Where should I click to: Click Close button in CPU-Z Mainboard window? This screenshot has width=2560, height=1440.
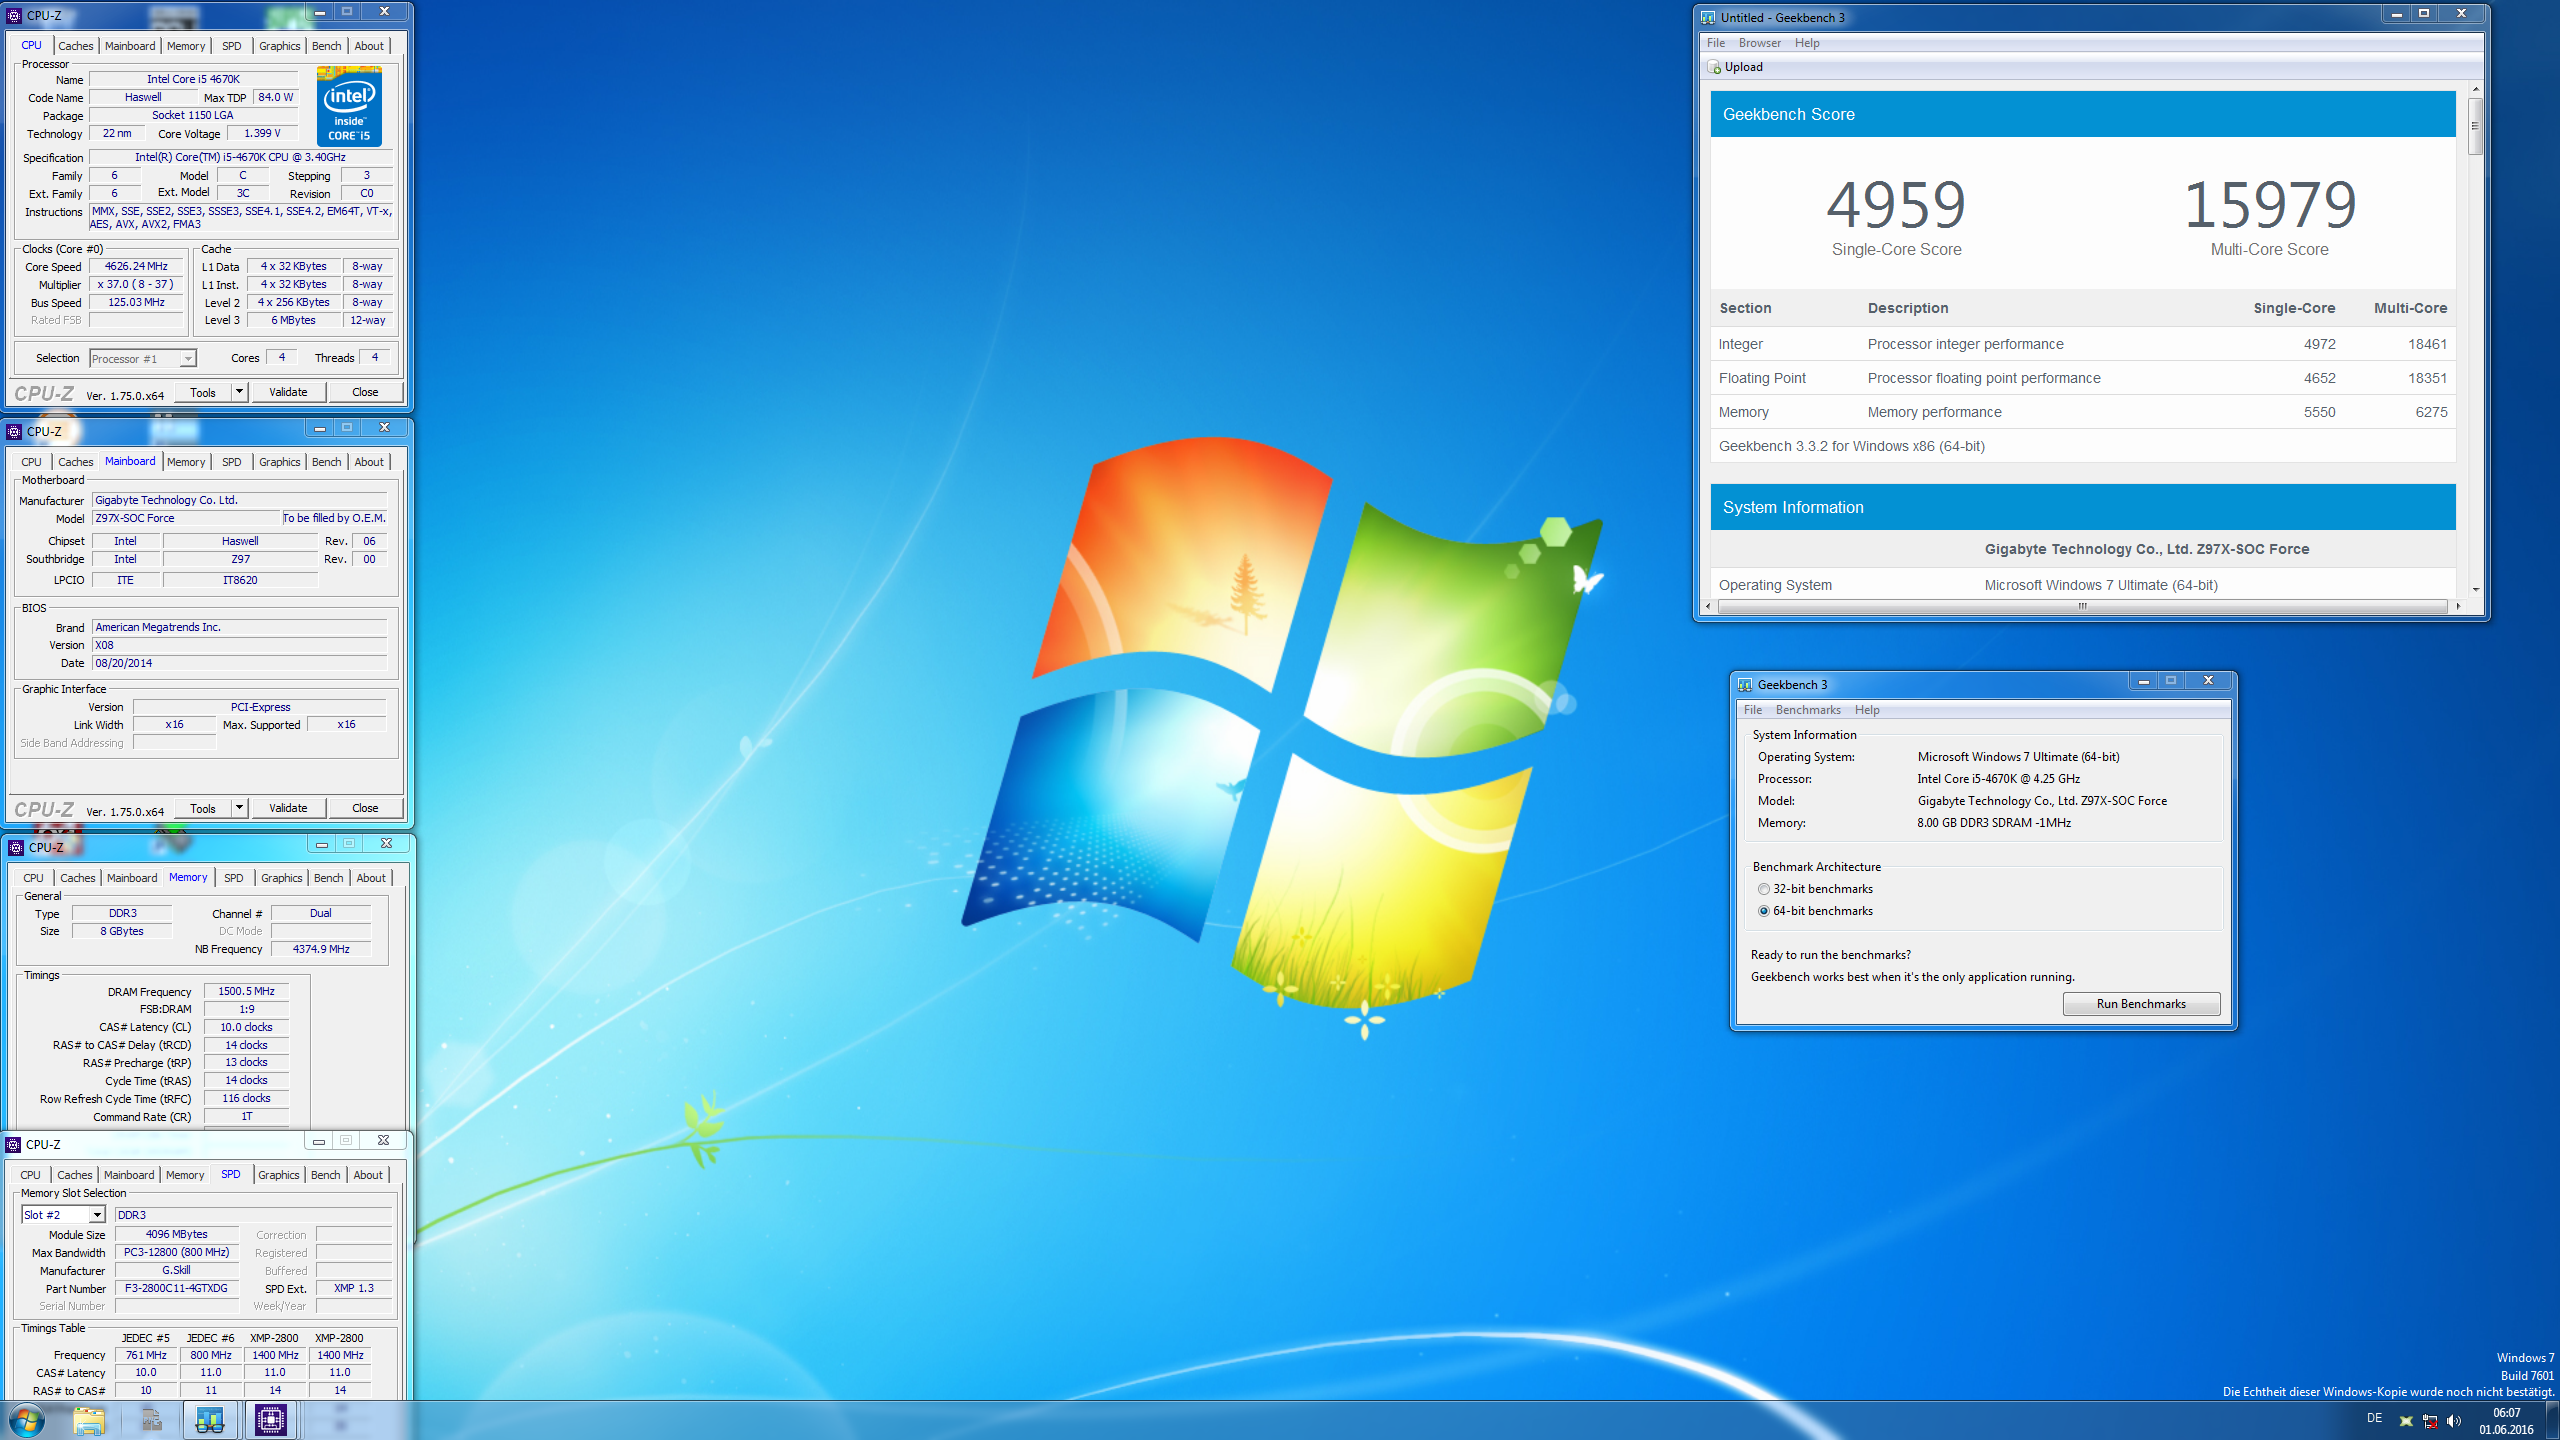click(x=365, y=808)
